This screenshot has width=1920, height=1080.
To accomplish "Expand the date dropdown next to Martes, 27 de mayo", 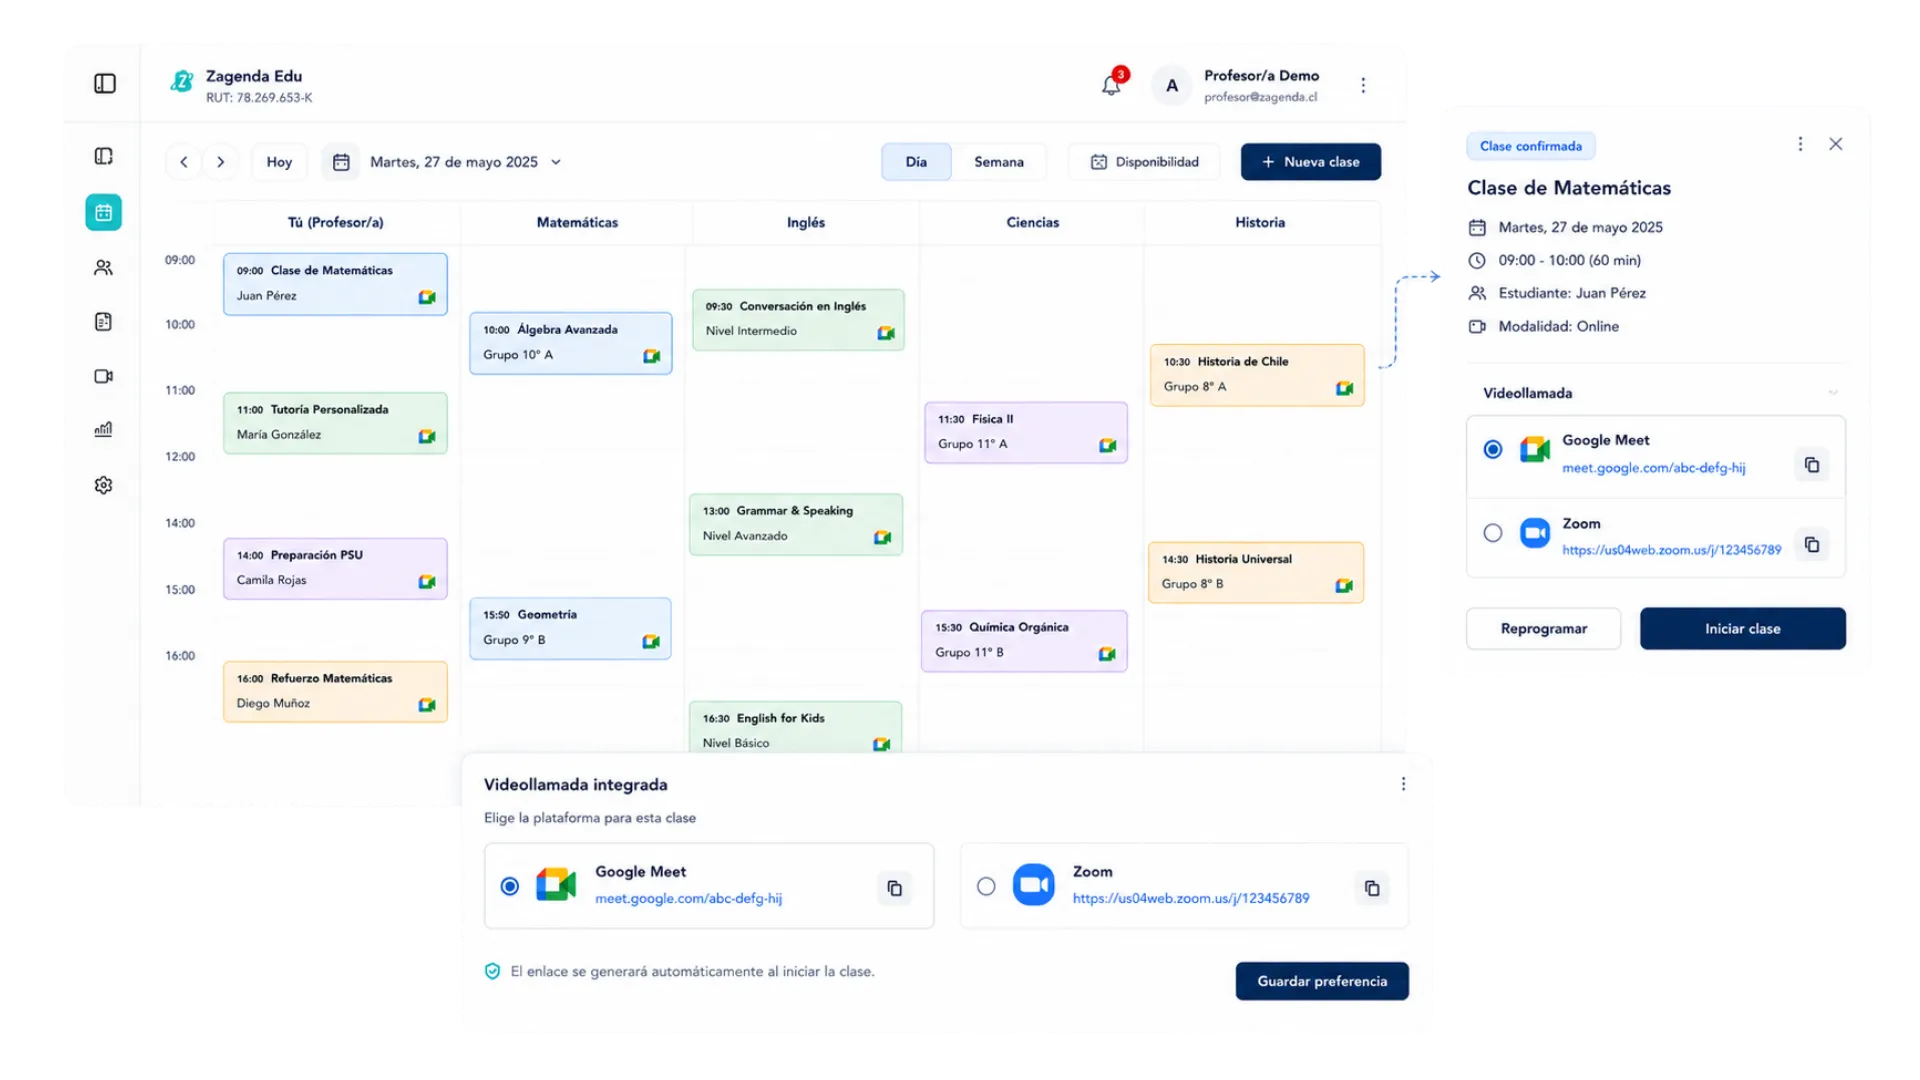I will [556, 162].
